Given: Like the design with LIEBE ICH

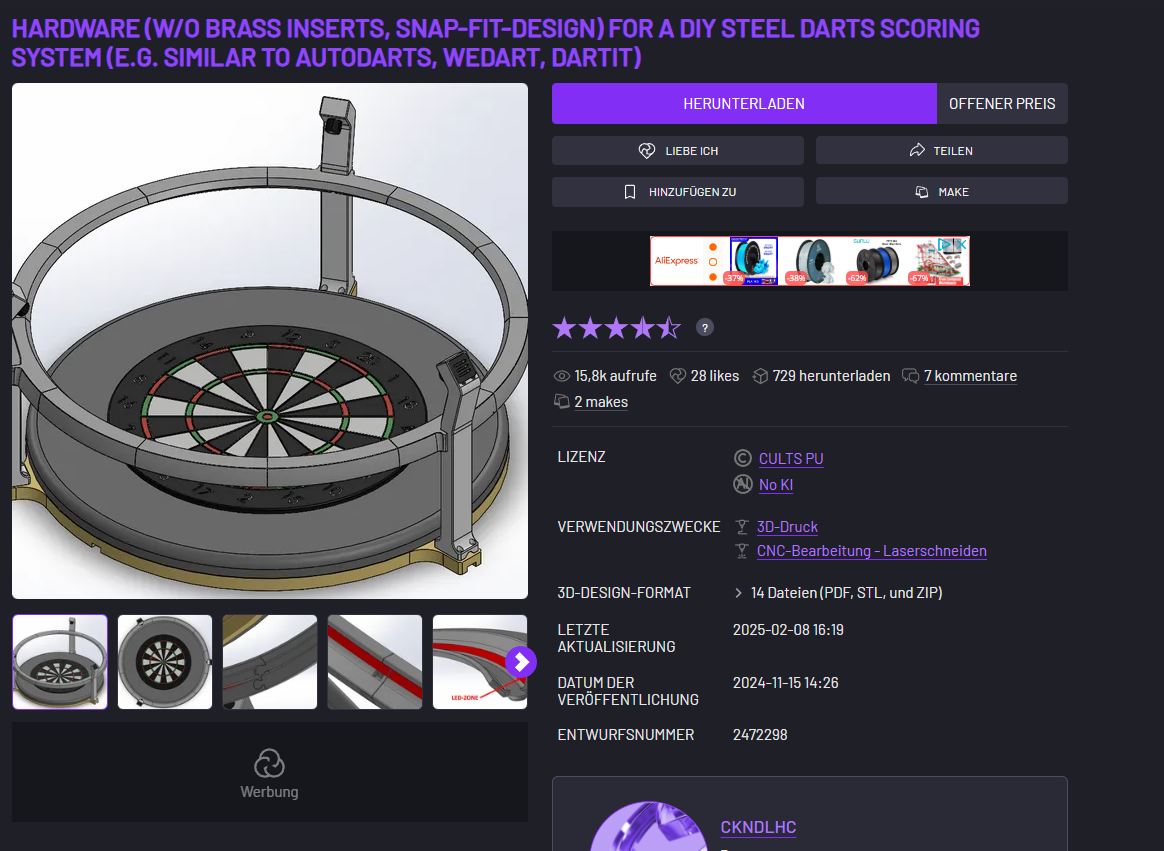Looking at the screenshot, I should pos(678,151).
